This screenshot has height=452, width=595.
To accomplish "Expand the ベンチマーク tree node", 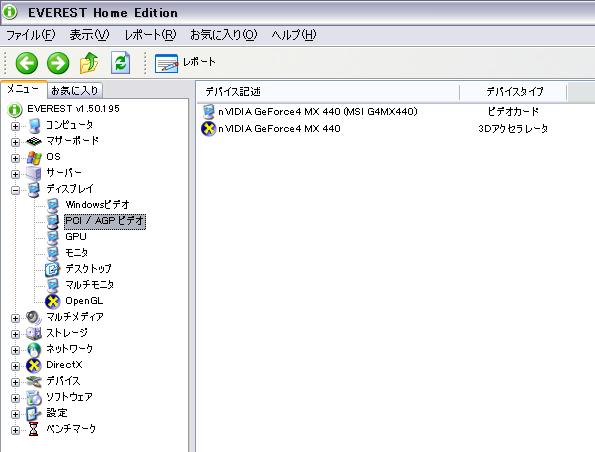I will (x=15, y=430).
